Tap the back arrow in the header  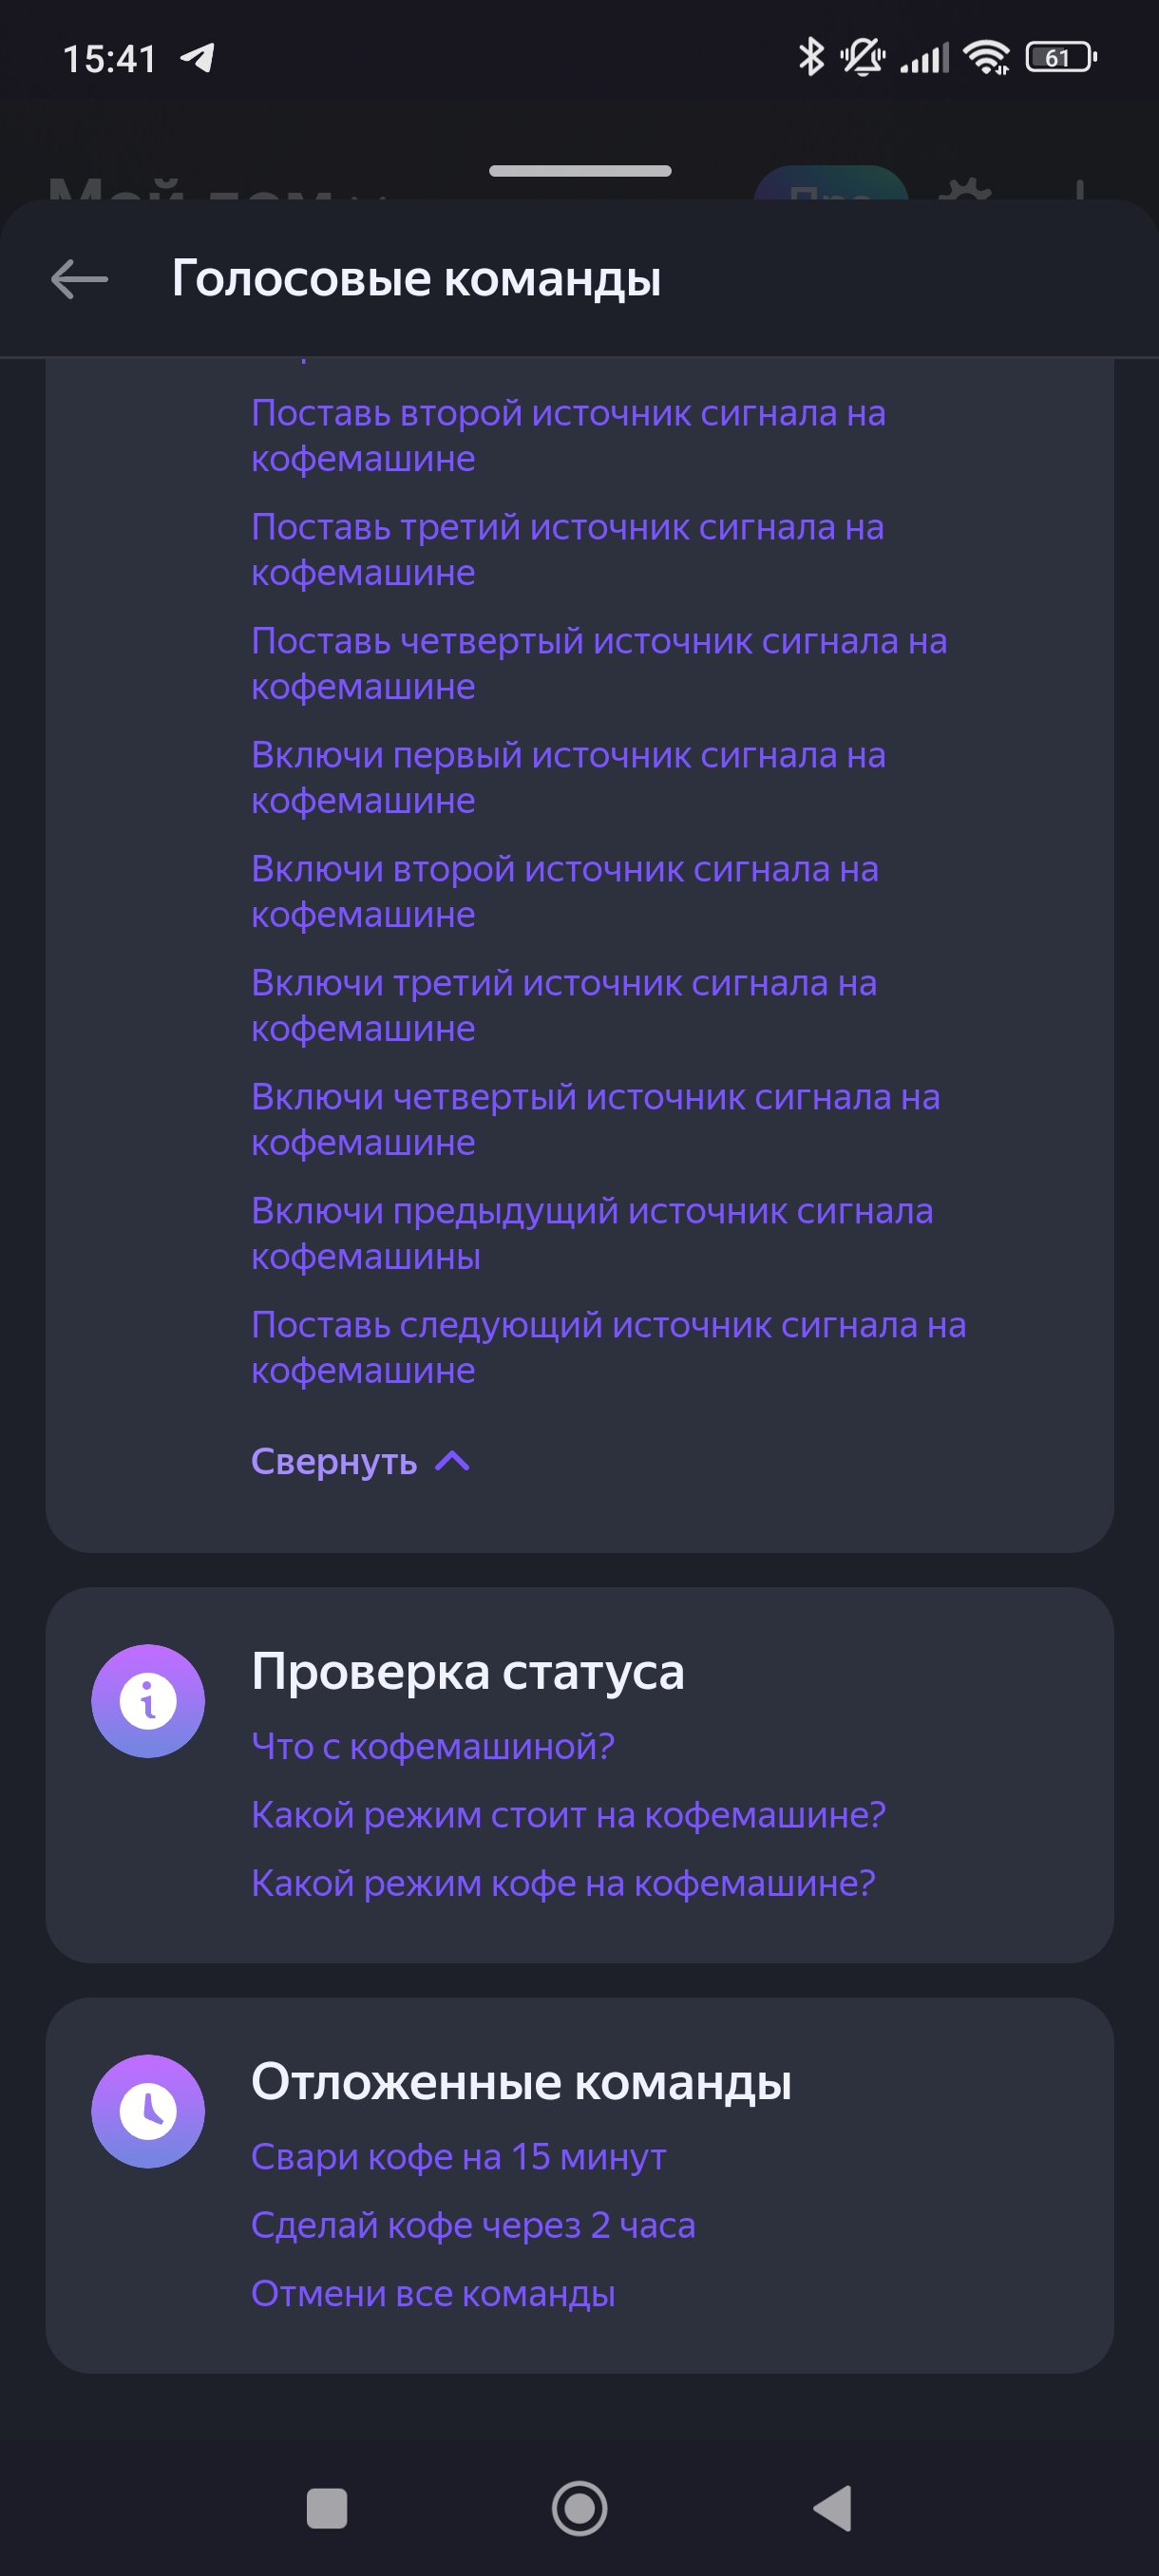pos(80,279)
